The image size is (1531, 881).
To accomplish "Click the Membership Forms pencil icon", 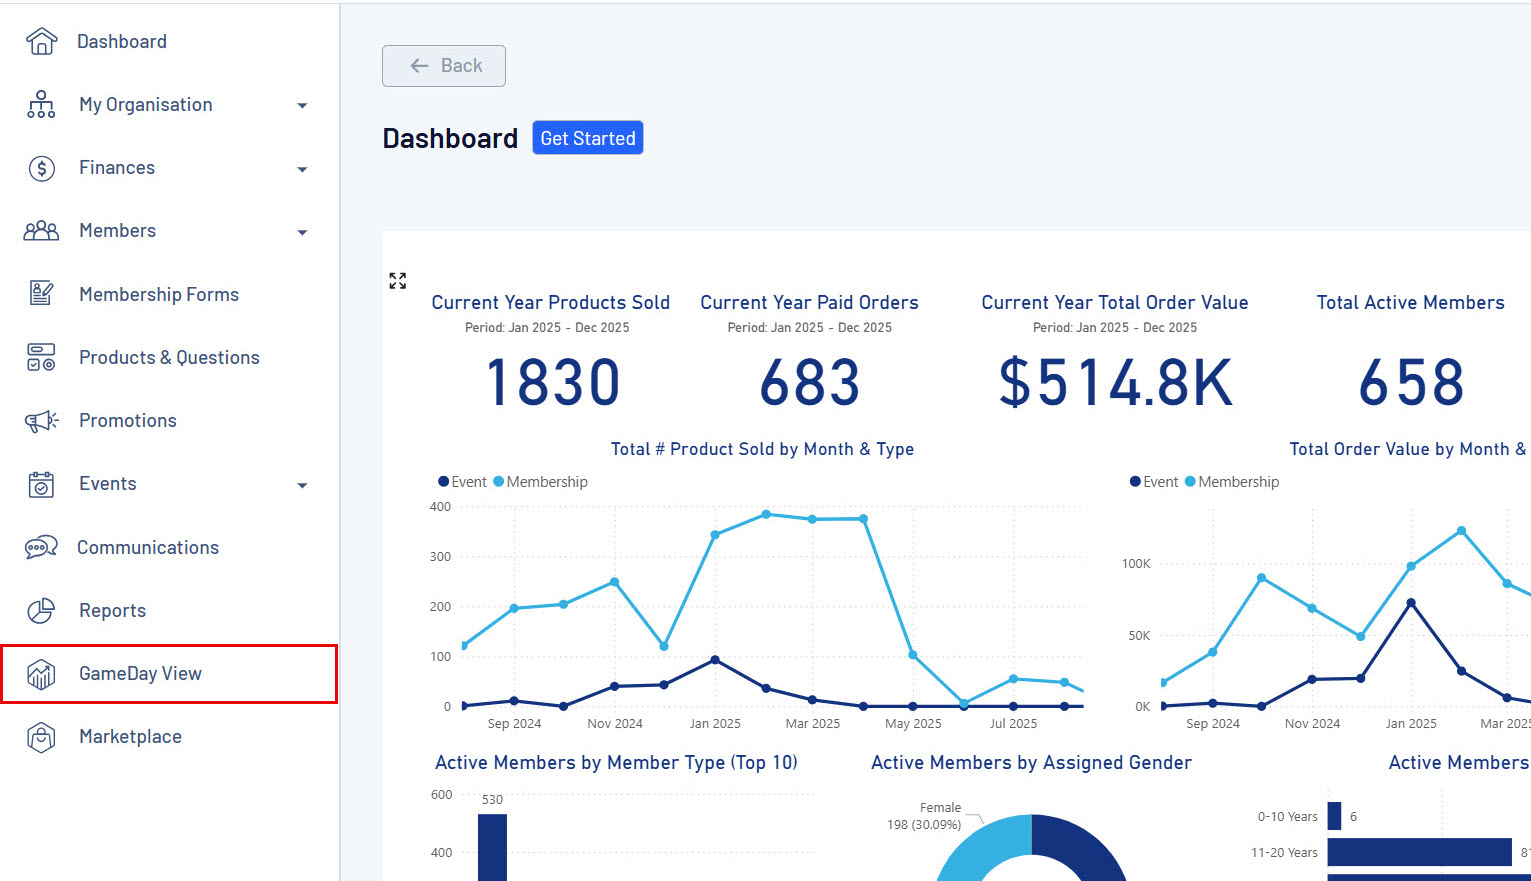I will pyautogui.click(x=41, y=294).
